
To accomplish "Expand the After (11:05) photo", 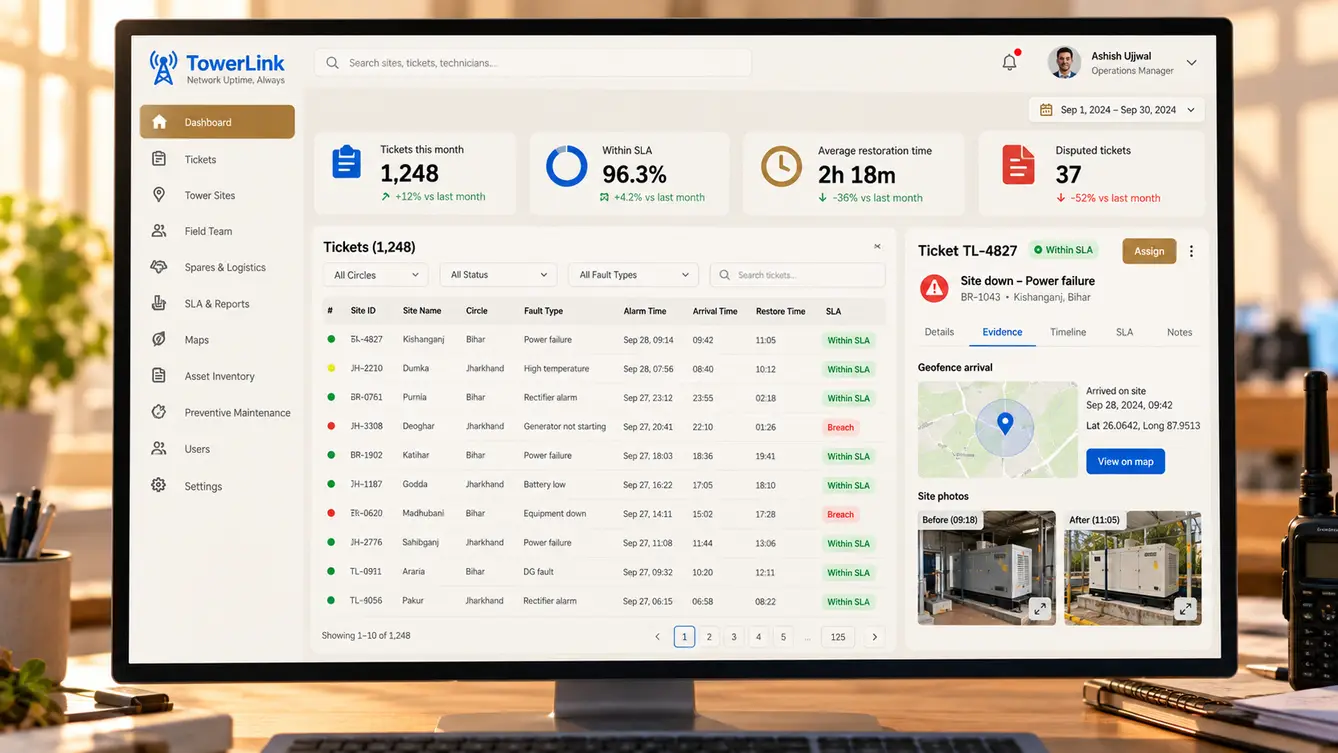I will [1186, 608].
